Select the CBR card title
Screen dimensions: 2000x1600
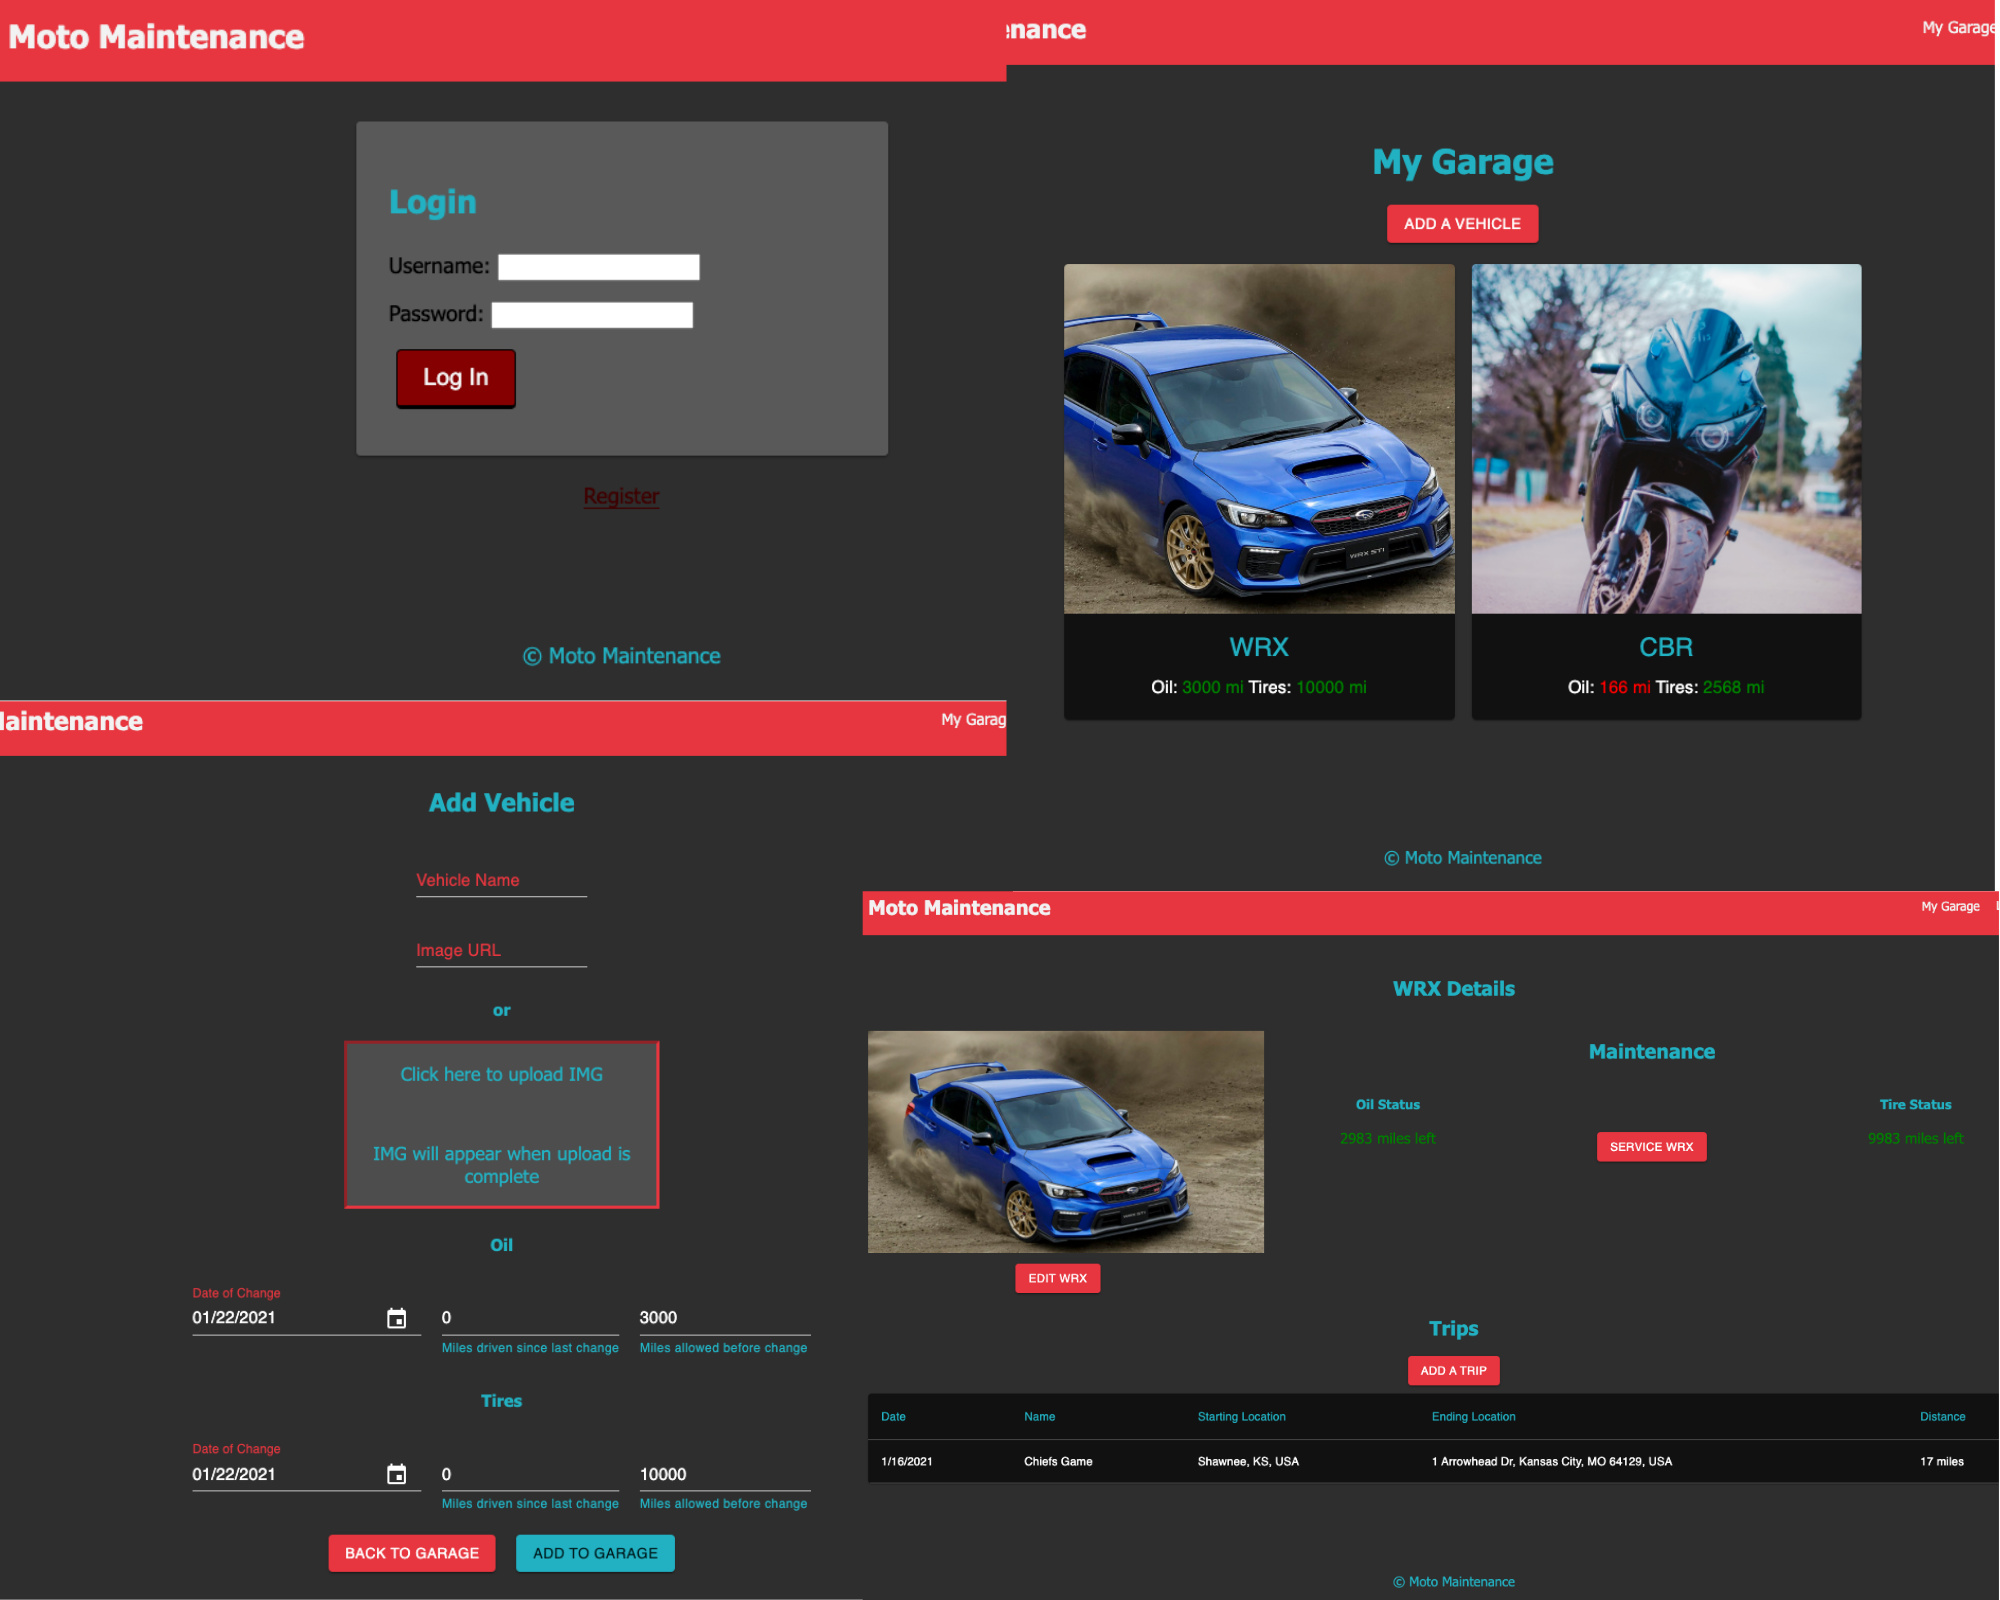(1666, 647)
